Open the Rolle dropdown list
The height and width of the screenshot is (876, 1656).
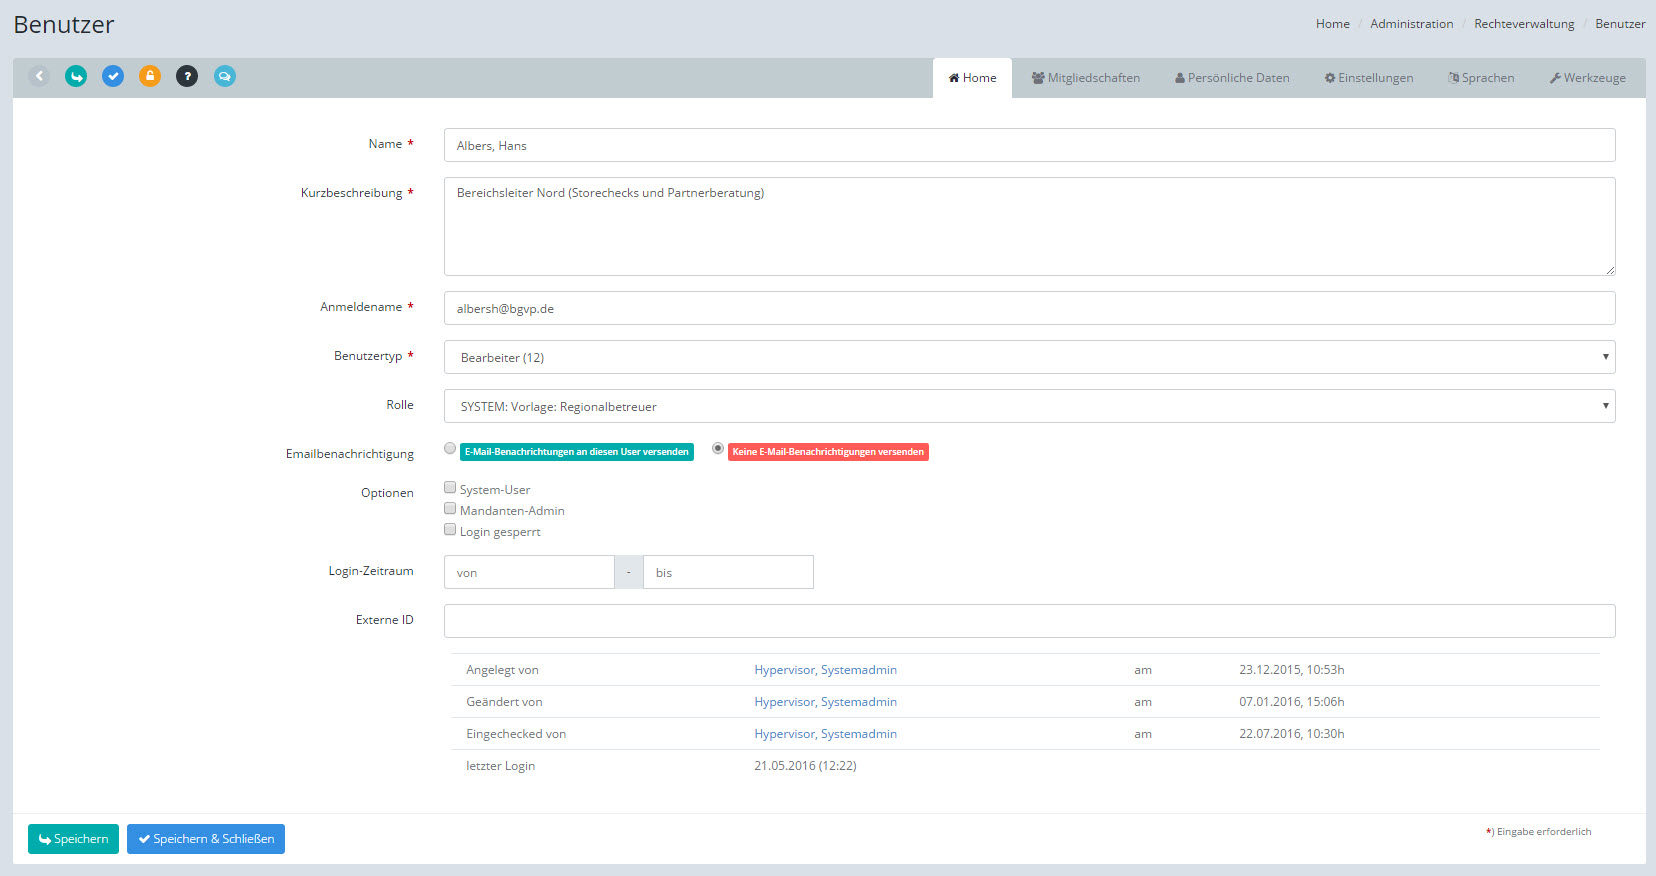point(1029,406)
